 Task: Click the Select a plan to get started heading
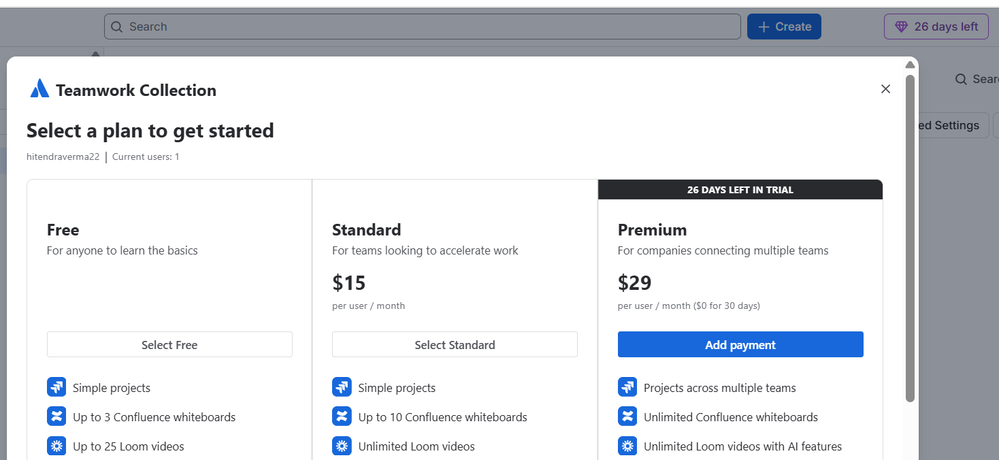coord(150,131)
